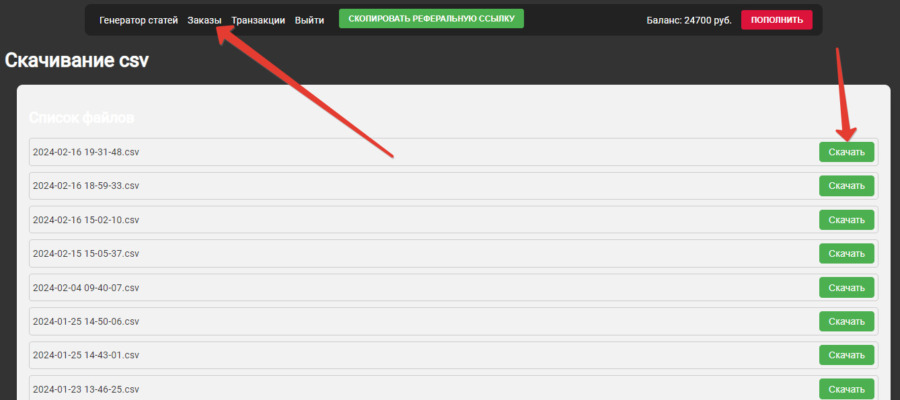This screenshot has height=400, width=900.
Task: Click the Скачивание csv page heading
Action: pos(76,60)
